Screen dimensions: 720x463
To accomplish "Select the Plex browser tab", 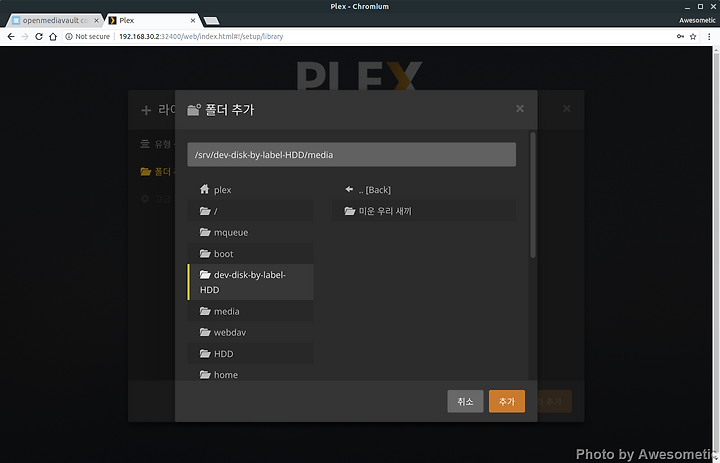I will pos(152,20).
